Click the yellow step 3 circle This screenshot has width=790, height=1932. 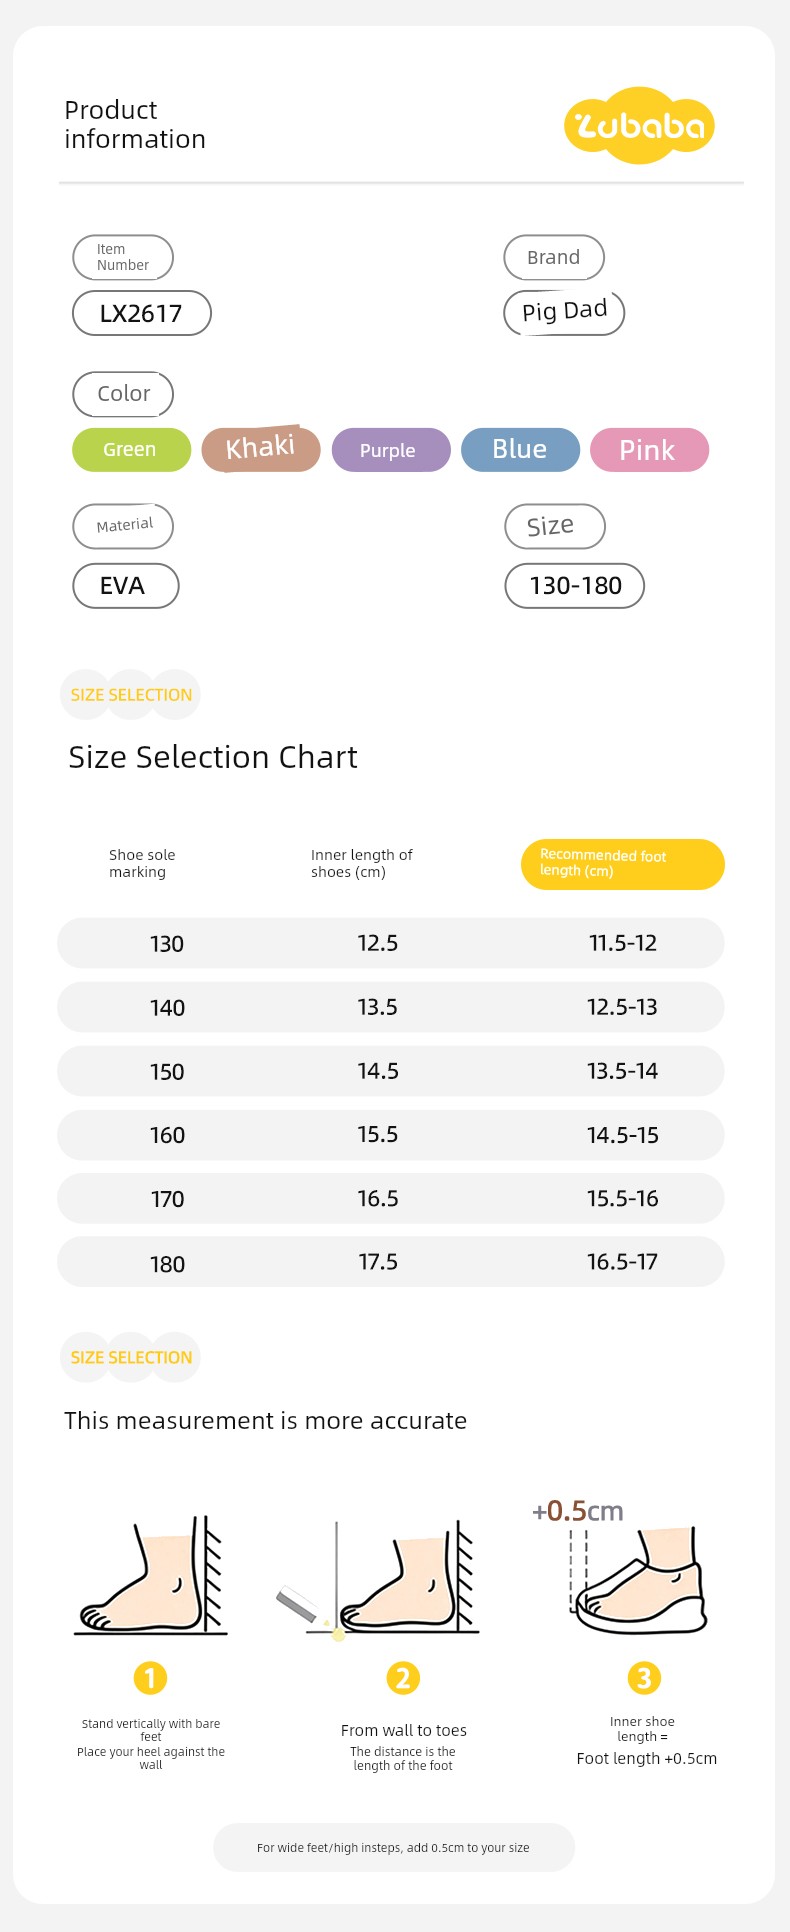644,1677
